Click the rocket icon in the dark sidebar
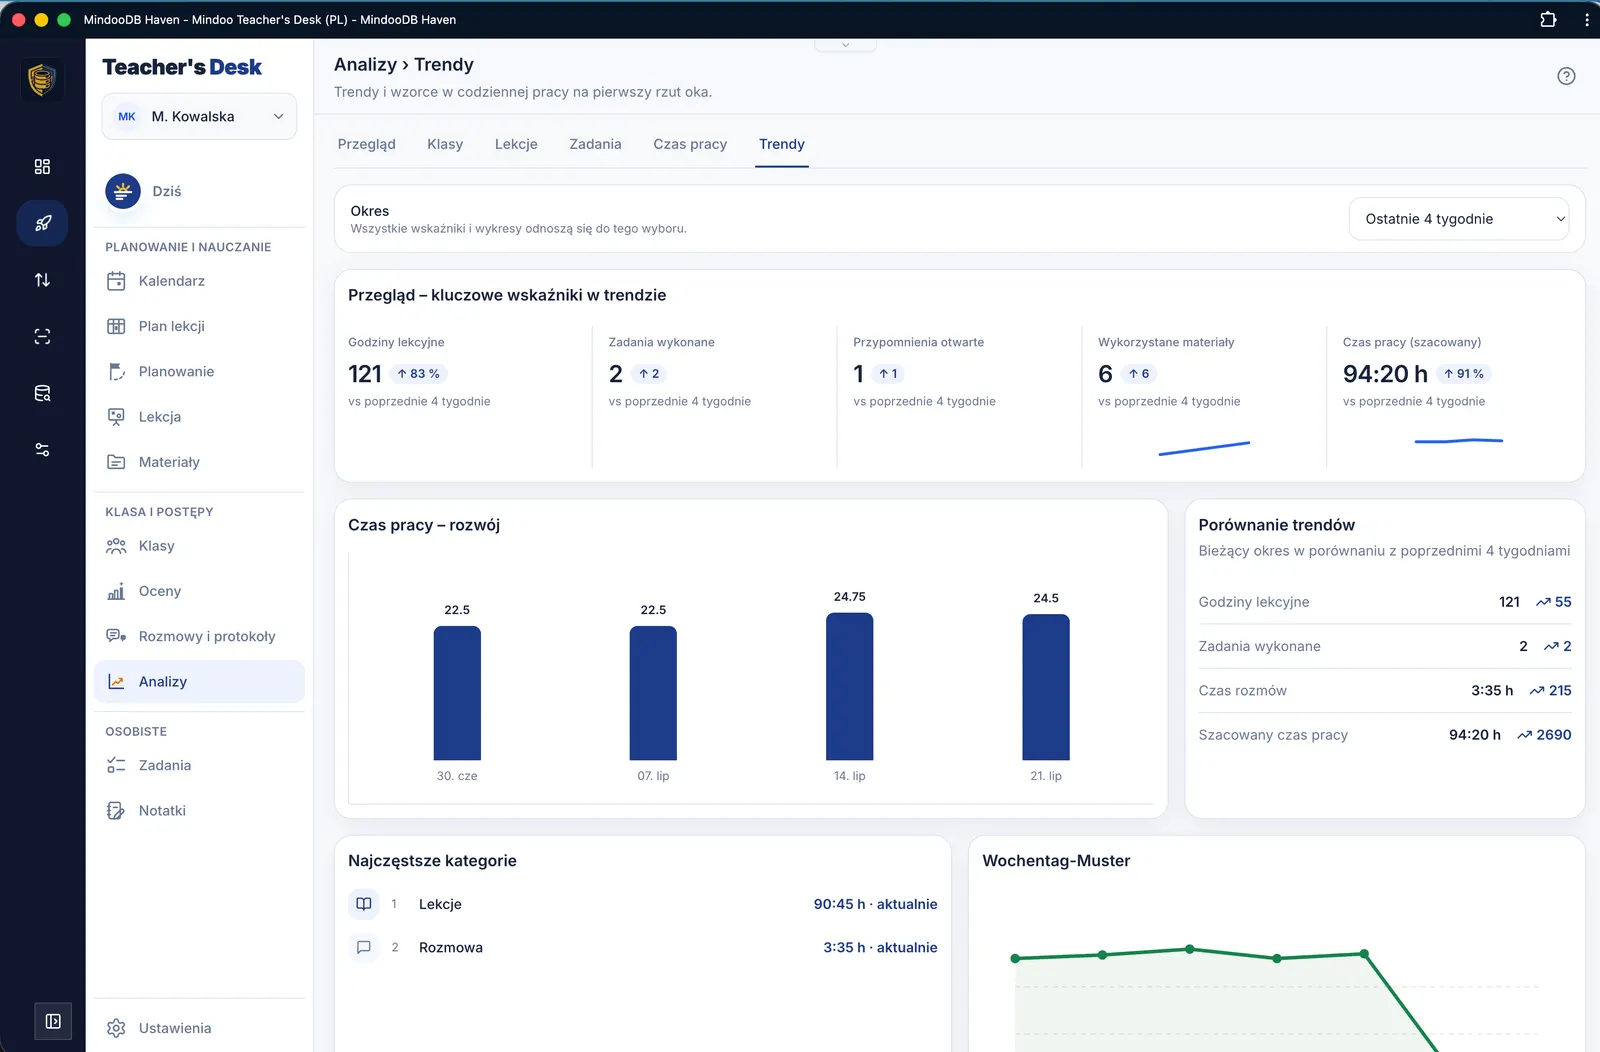1600x1052 pixels. (42, 223)
